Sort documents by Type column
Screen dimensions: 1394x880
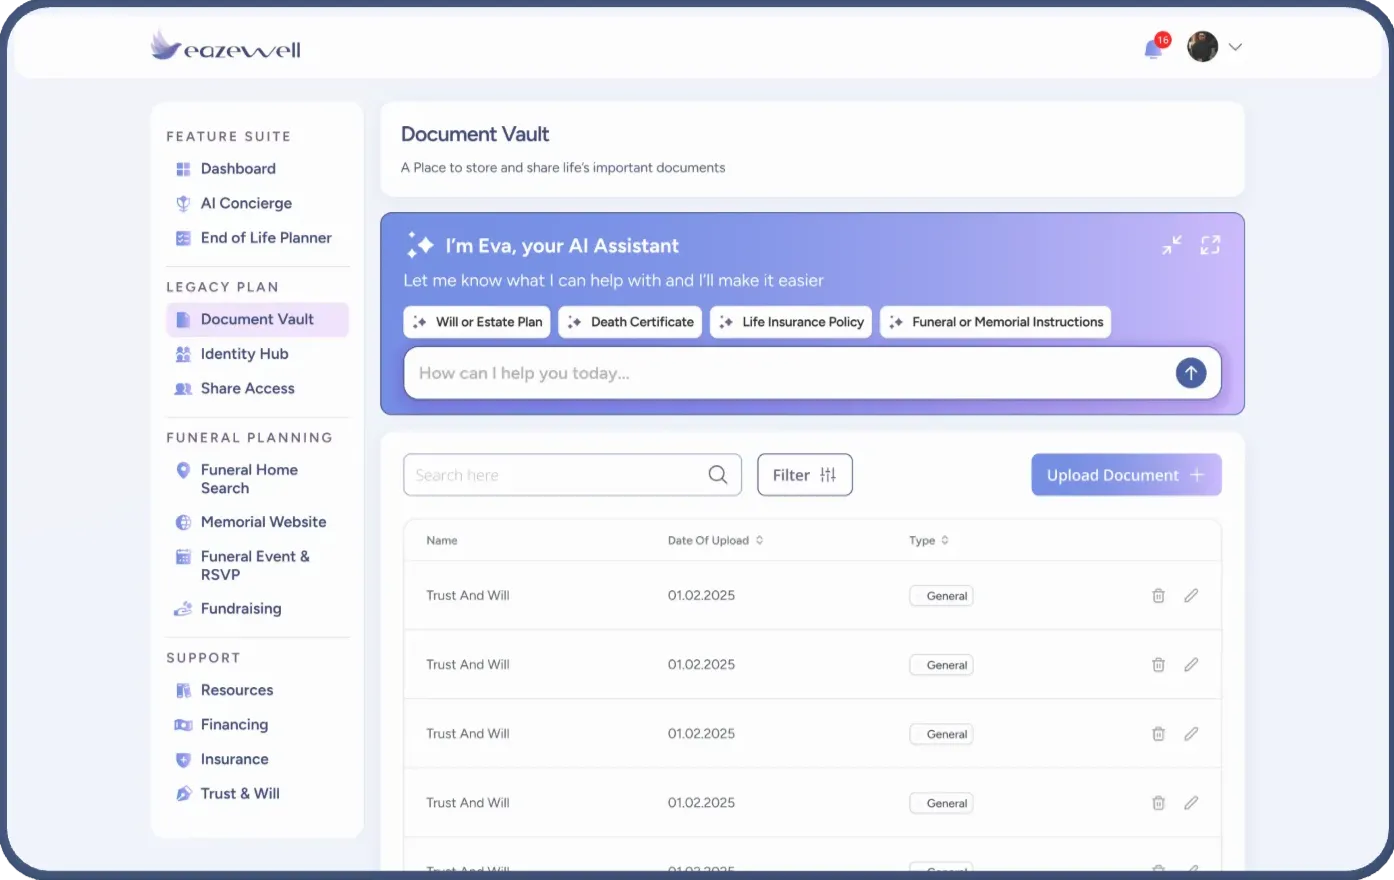(945, 540)
